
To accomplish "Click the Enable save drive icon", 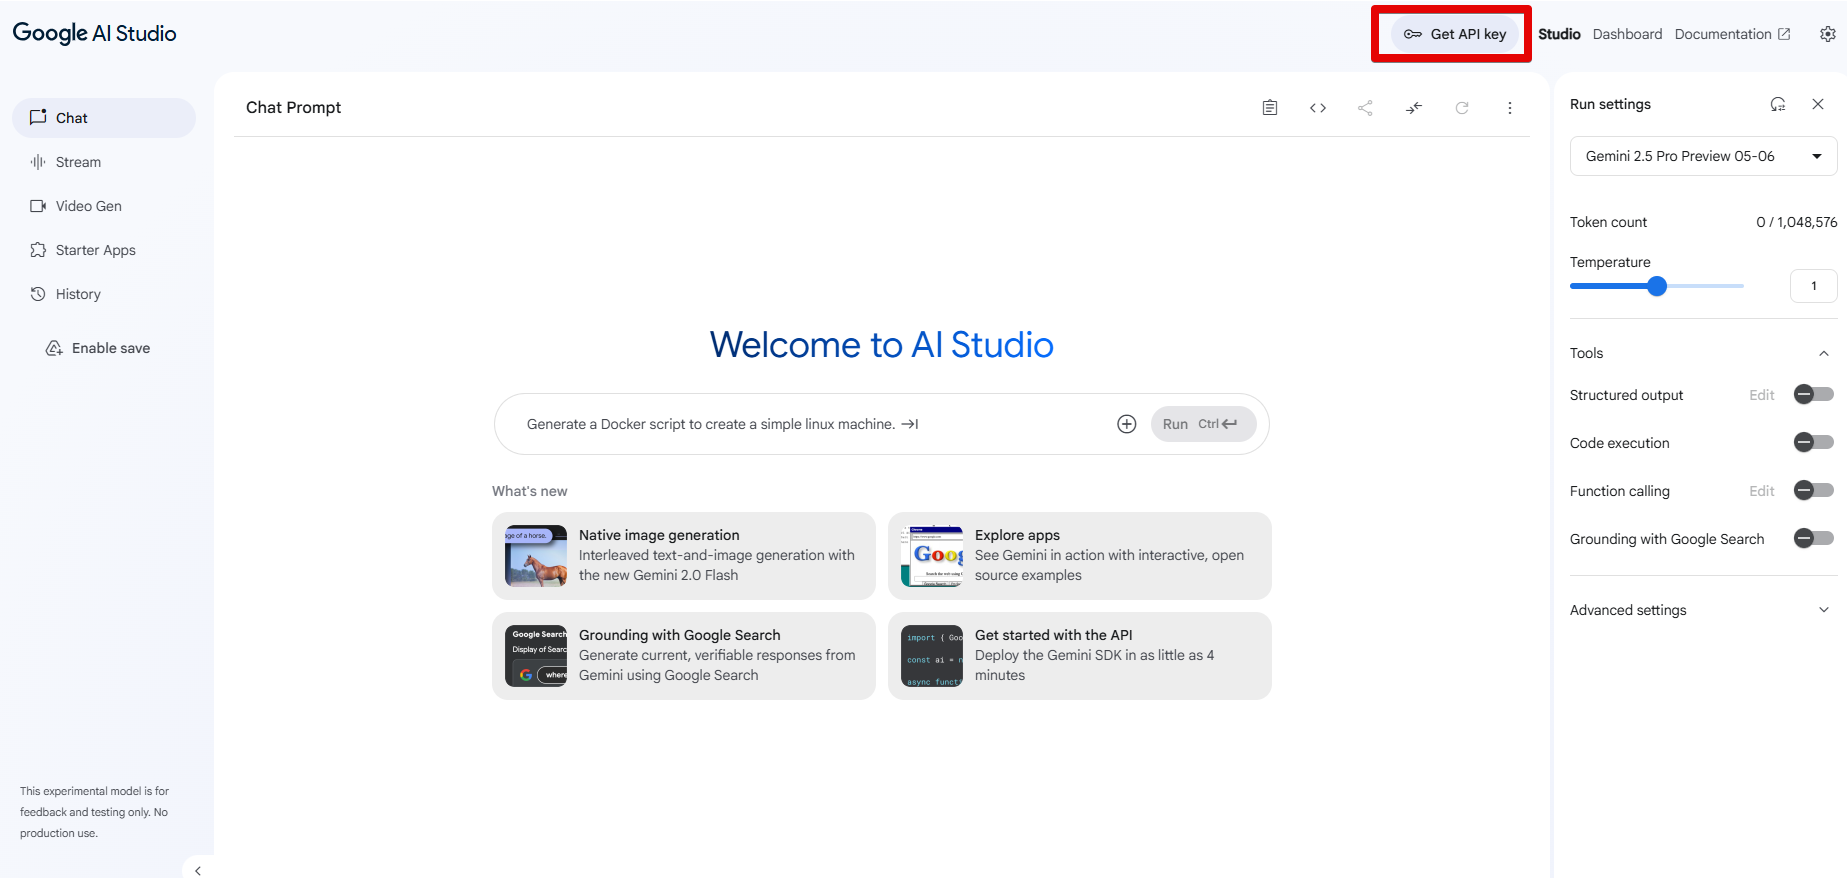I will 54,348.
